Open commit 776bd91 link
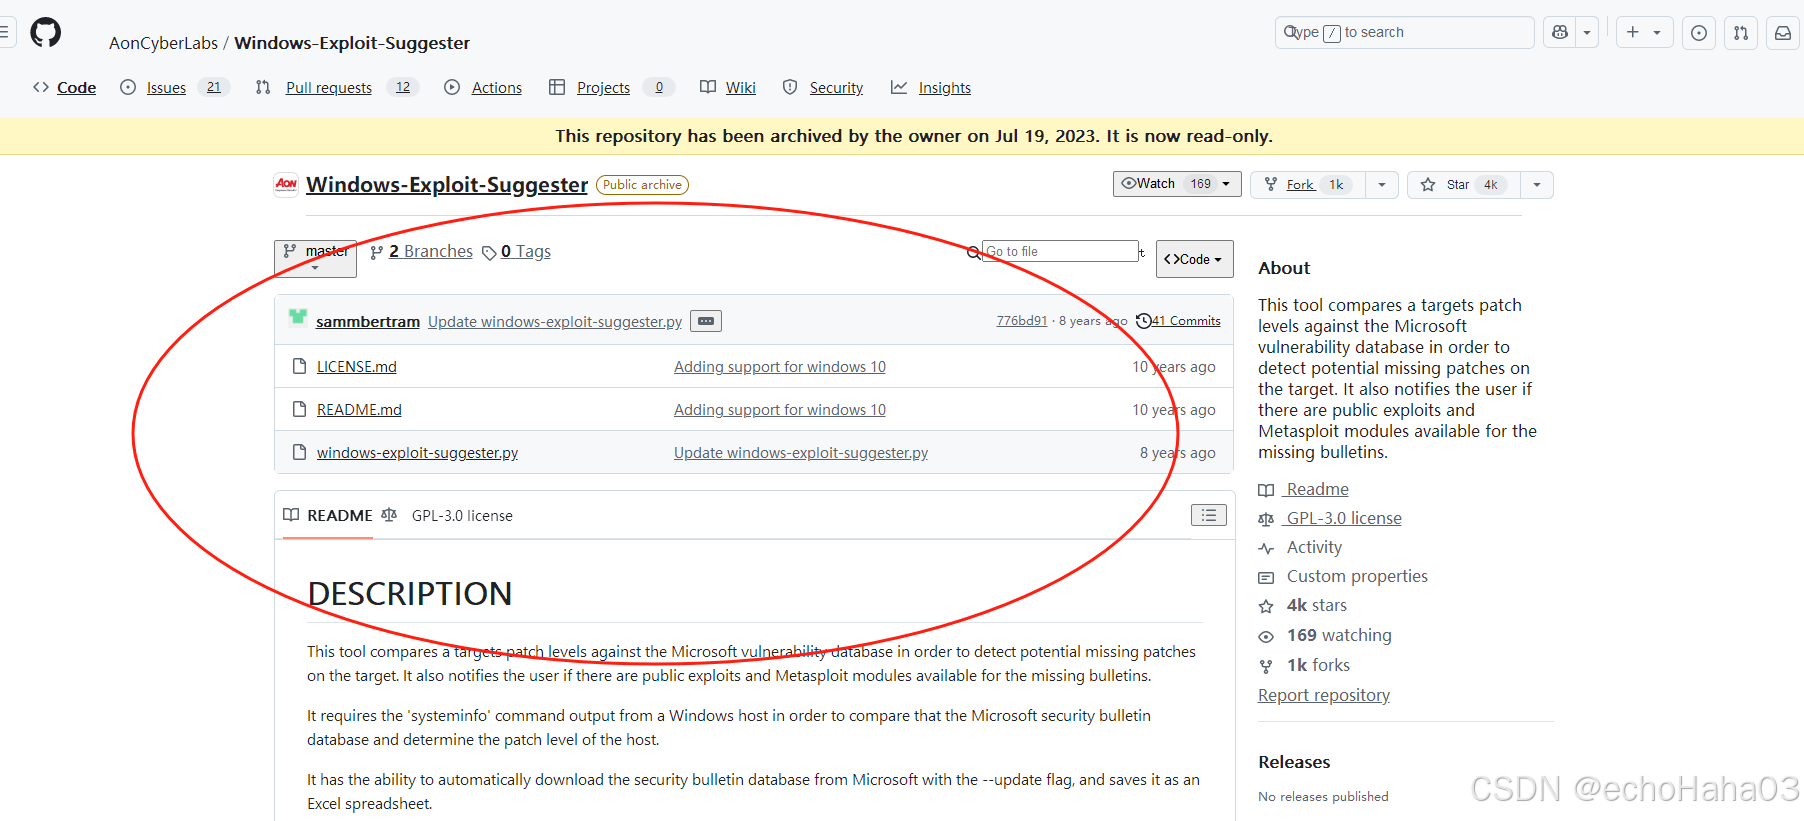The width and height of the screenshot is (1804, 821). point(1022,321)
